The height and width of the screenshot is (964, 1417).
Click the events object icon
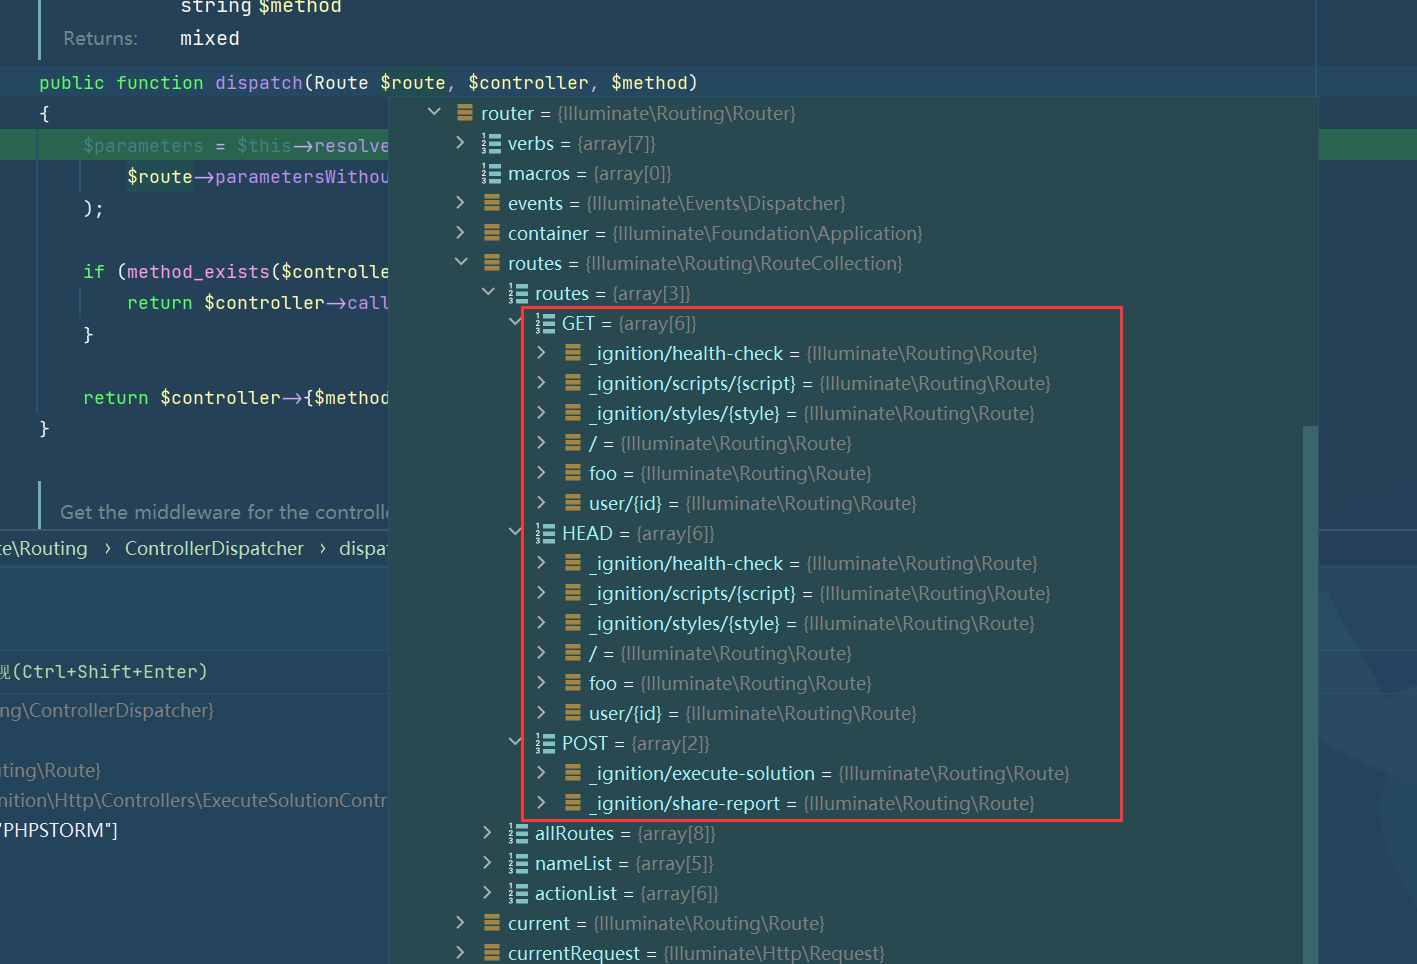coord(492,203)
